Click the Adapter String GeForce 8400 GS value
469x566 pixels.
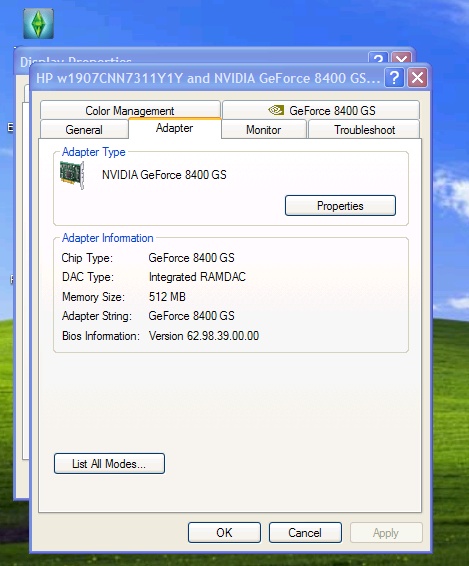click(191, 316)
